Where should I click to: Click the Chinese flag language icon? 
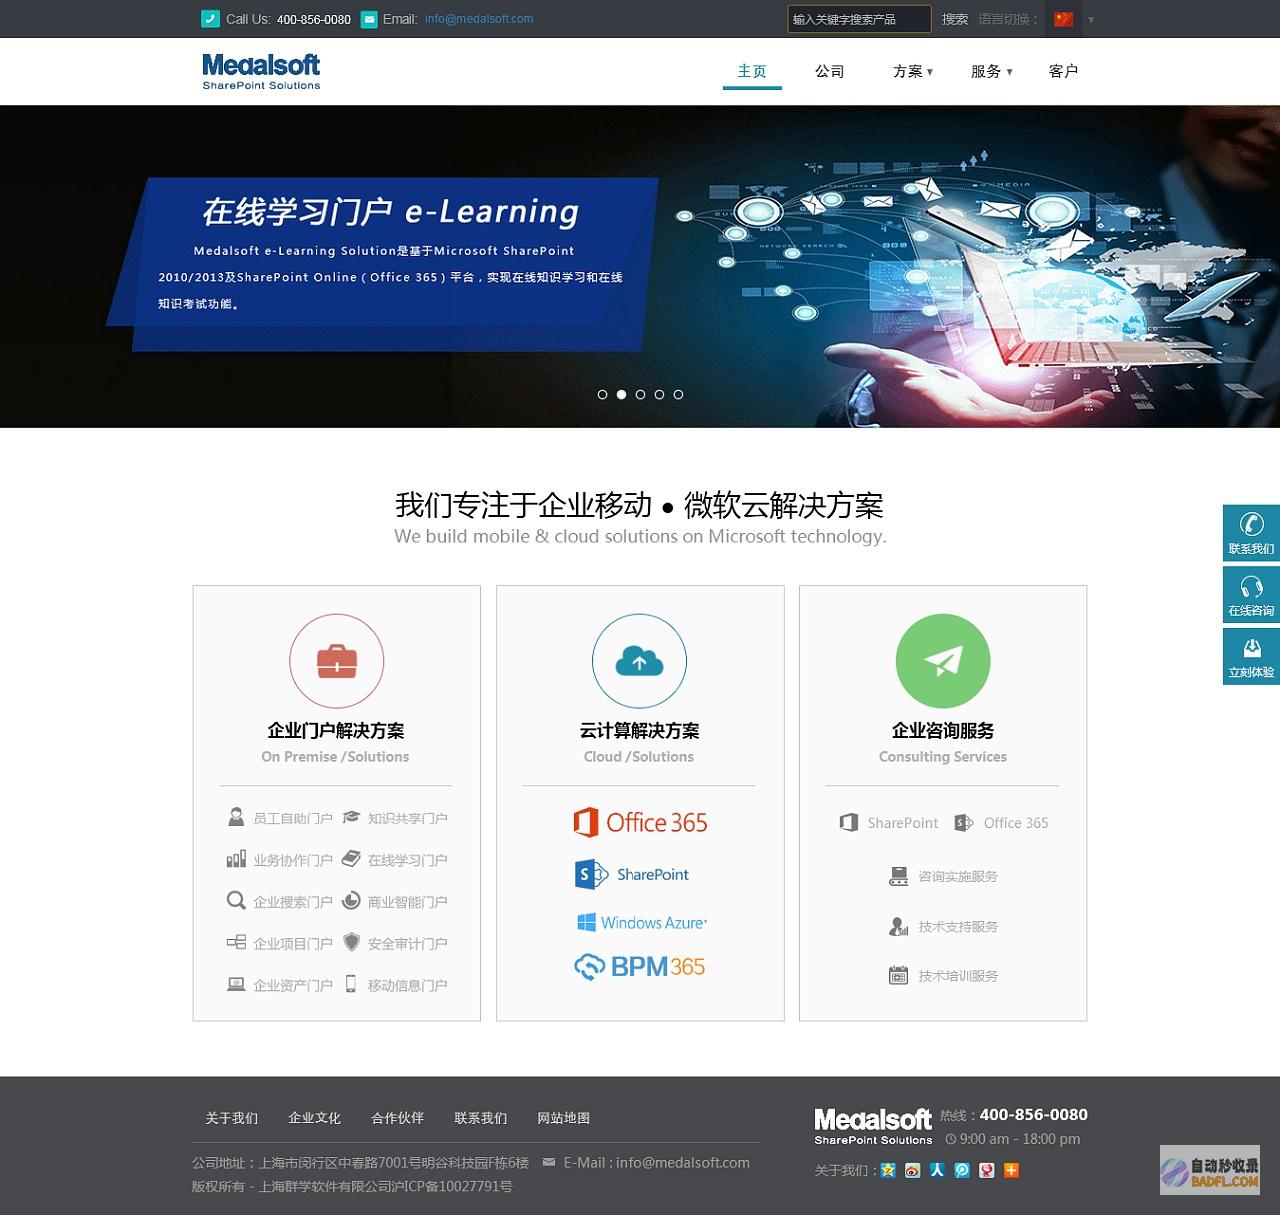pyautogui.click(x=1063, y=19)
